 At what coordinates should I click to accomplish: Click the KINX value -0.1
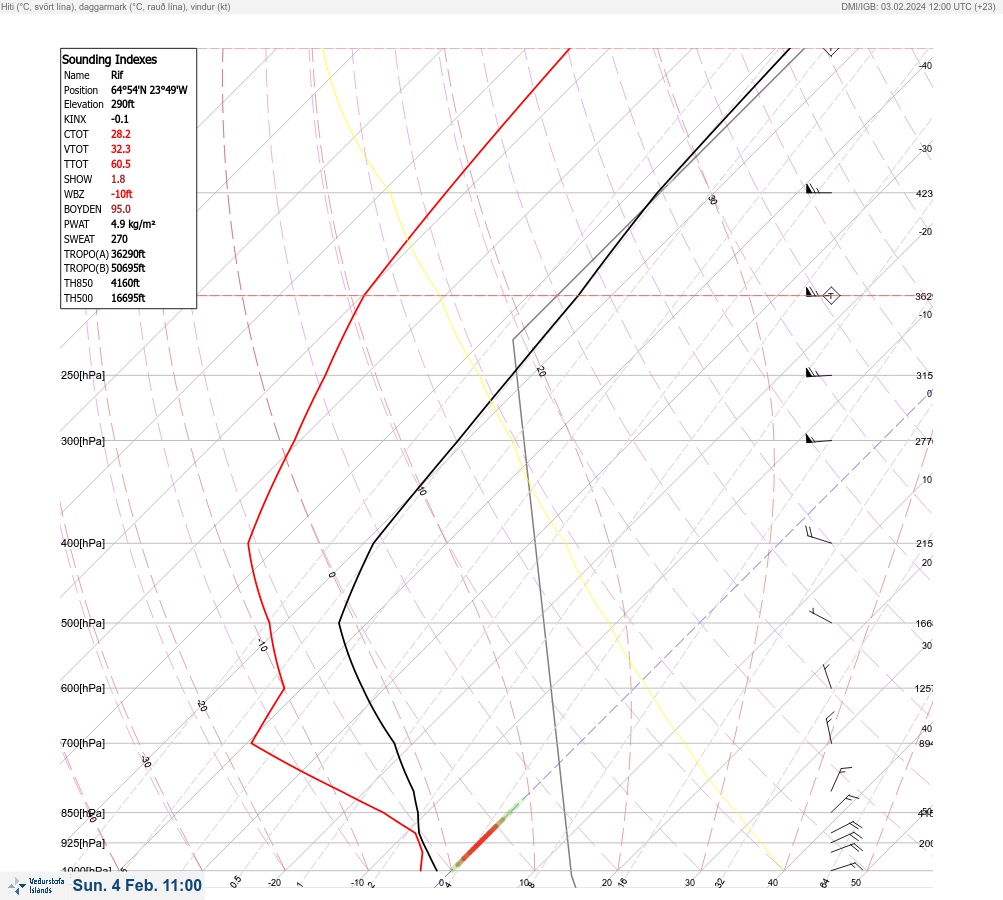[x=120, y=119]
